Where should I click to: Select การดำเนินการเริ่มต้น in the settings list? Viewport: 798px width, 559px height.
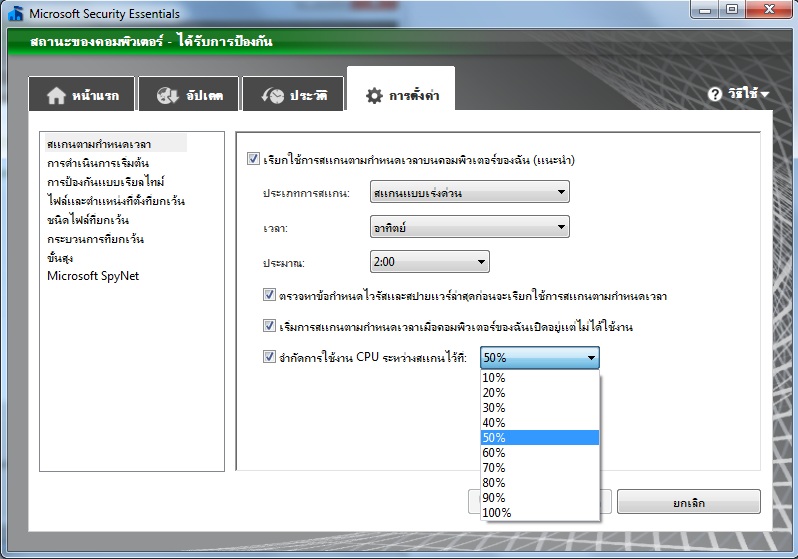click(98, 163)
